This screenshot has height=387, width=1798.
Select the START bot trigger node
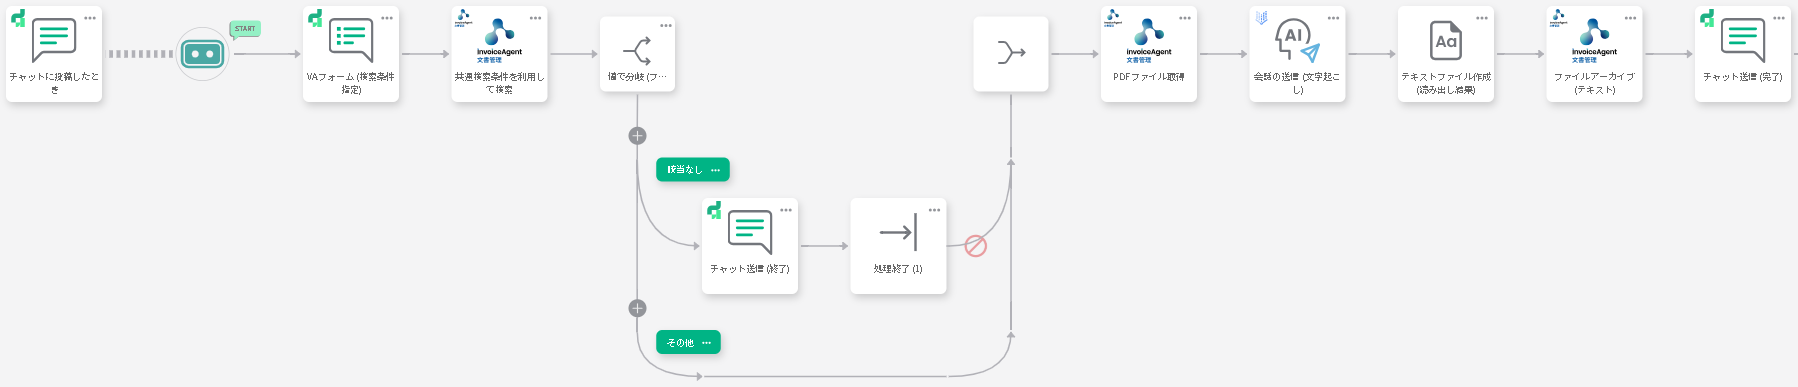203,54
